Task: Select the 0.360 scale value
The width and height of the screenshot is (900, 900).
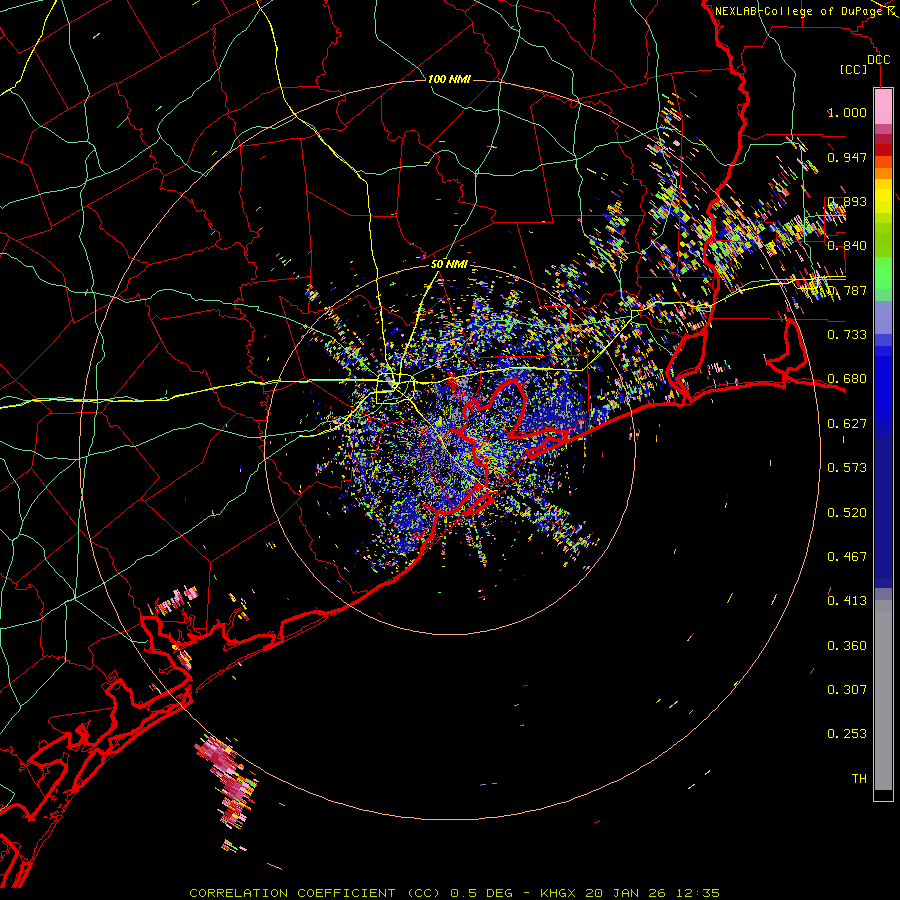Action: 847,646
